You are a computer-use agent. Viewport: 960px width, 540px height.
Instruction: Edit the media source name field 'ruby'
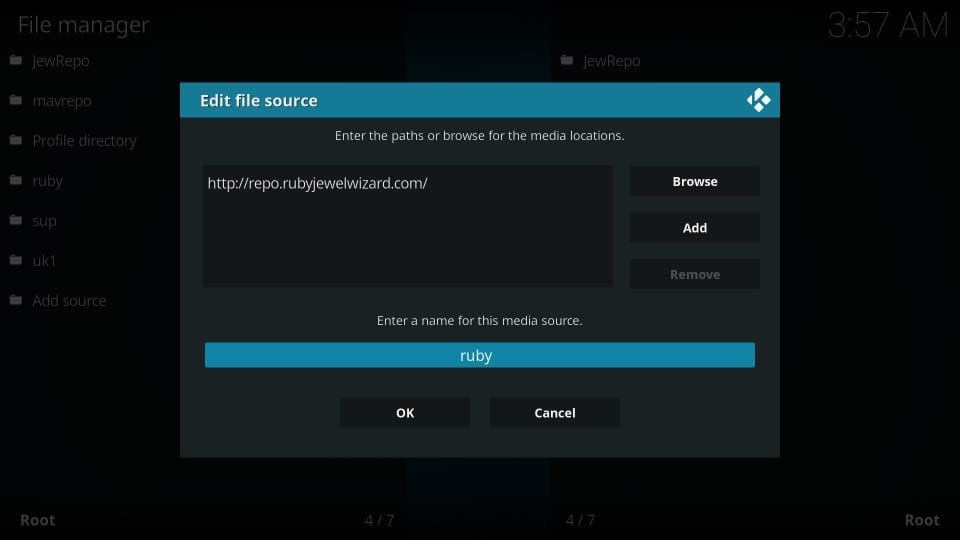coord(479,355)
